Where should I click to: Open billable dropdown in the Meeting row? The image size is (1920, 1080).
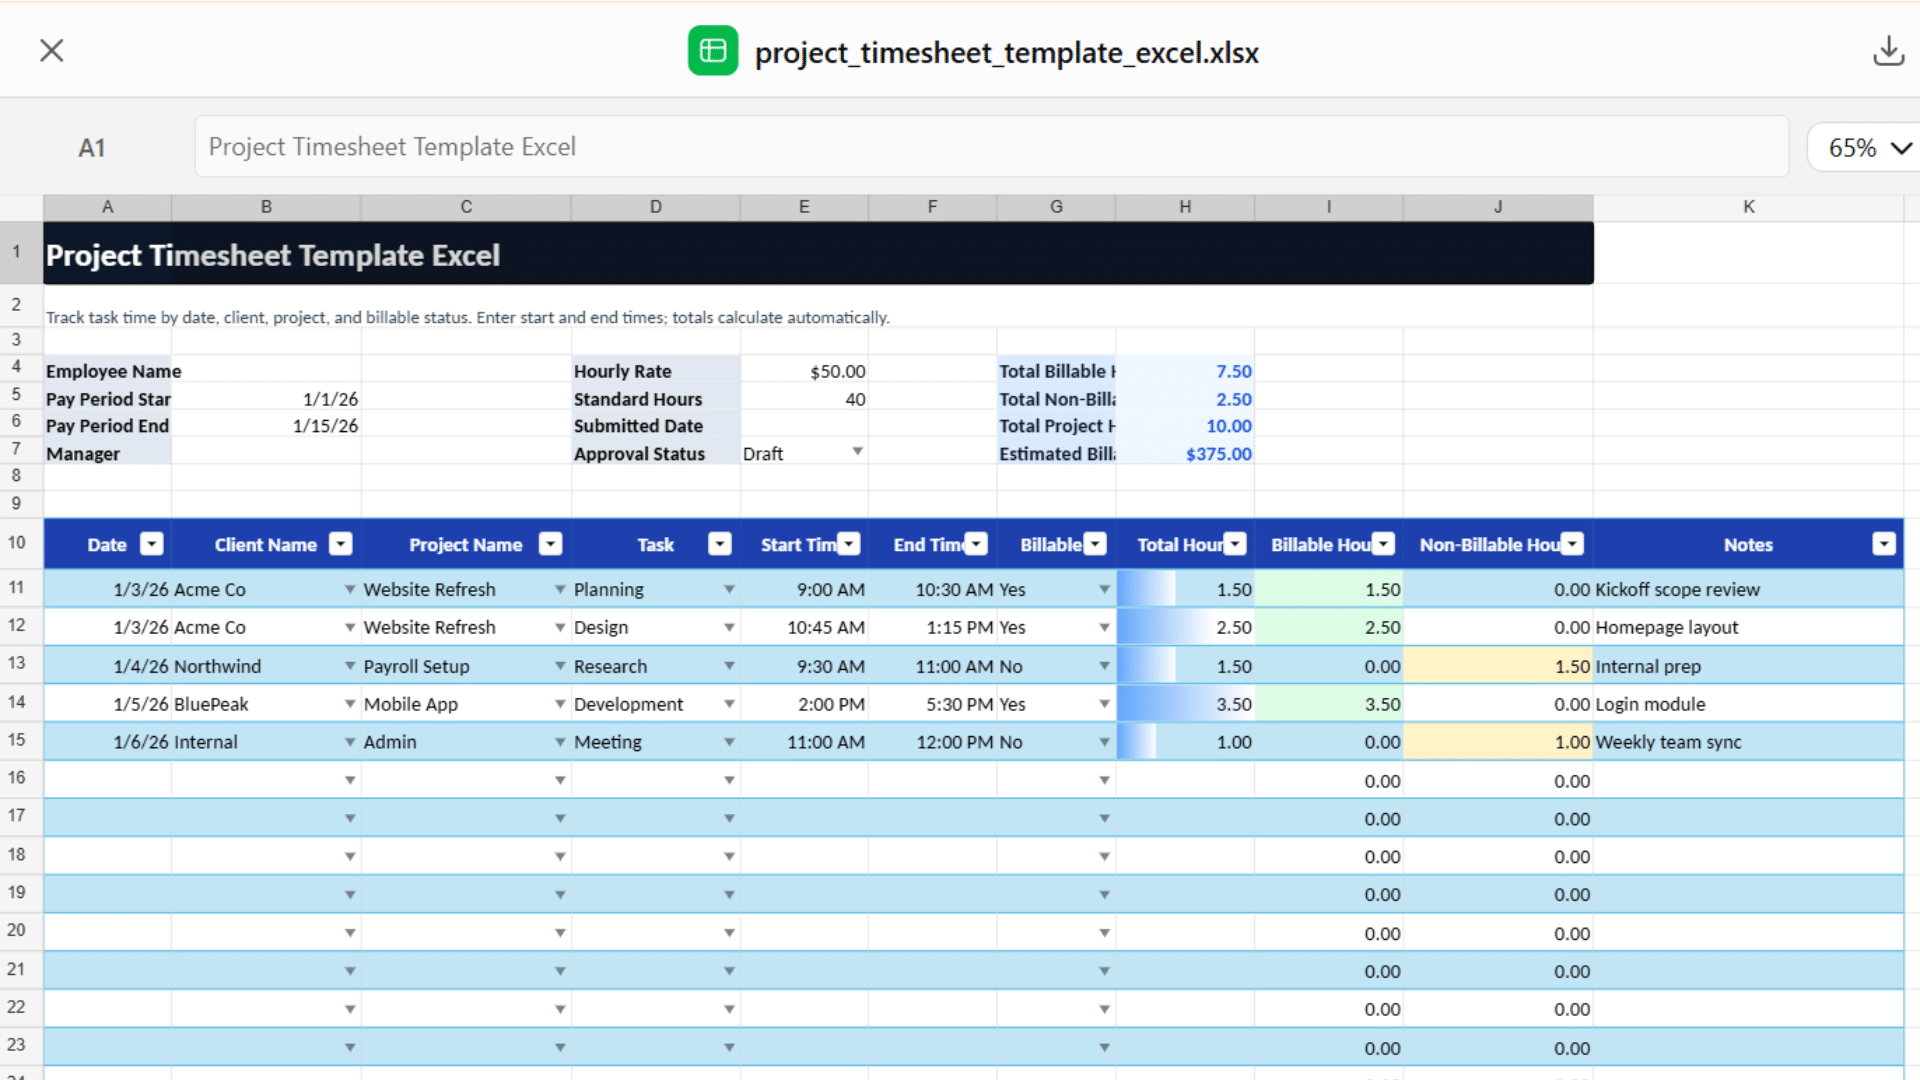(1104, 742)
